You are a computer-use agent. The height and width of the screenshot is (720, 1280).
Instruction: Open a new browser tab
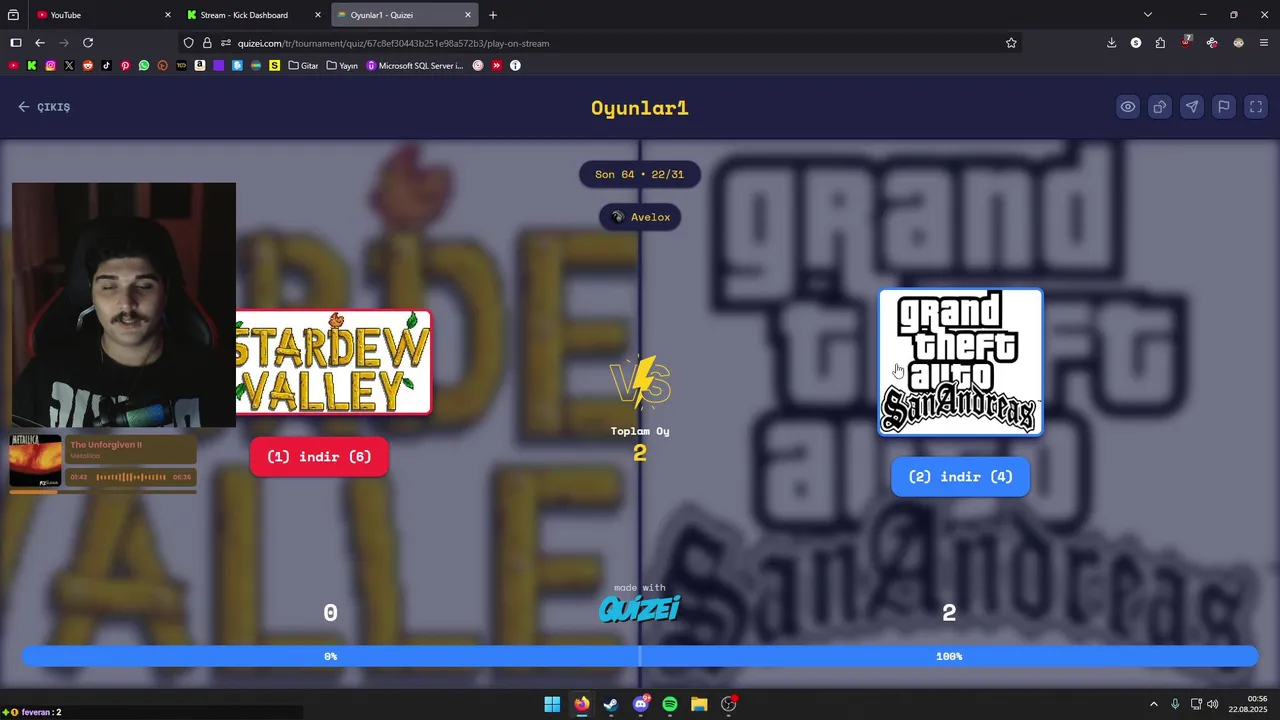[493, 15]
